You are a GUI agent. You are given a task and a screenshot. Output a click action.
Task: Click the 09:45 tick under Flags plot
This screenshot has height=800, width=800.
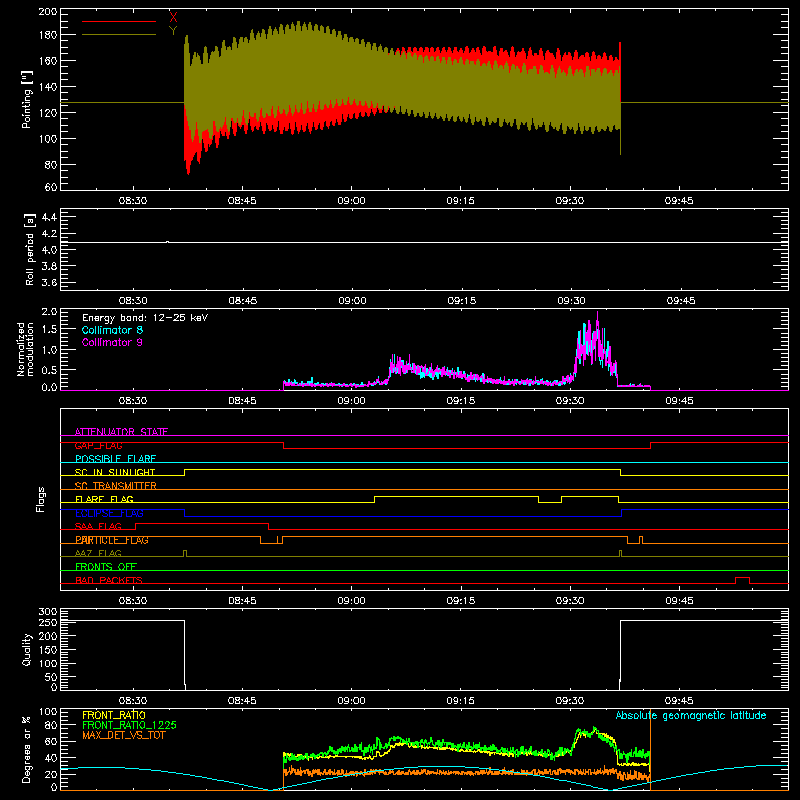tap(679, 601)
